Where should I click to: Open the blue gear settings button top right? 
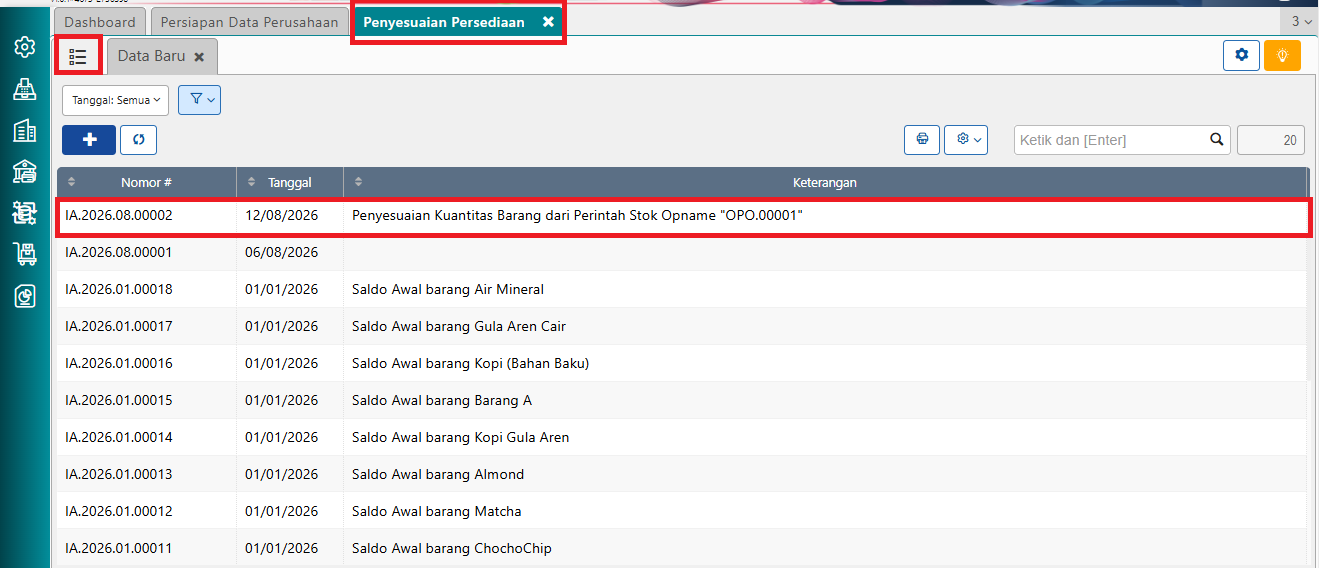pyautogui.click(x=1241, y=55)
